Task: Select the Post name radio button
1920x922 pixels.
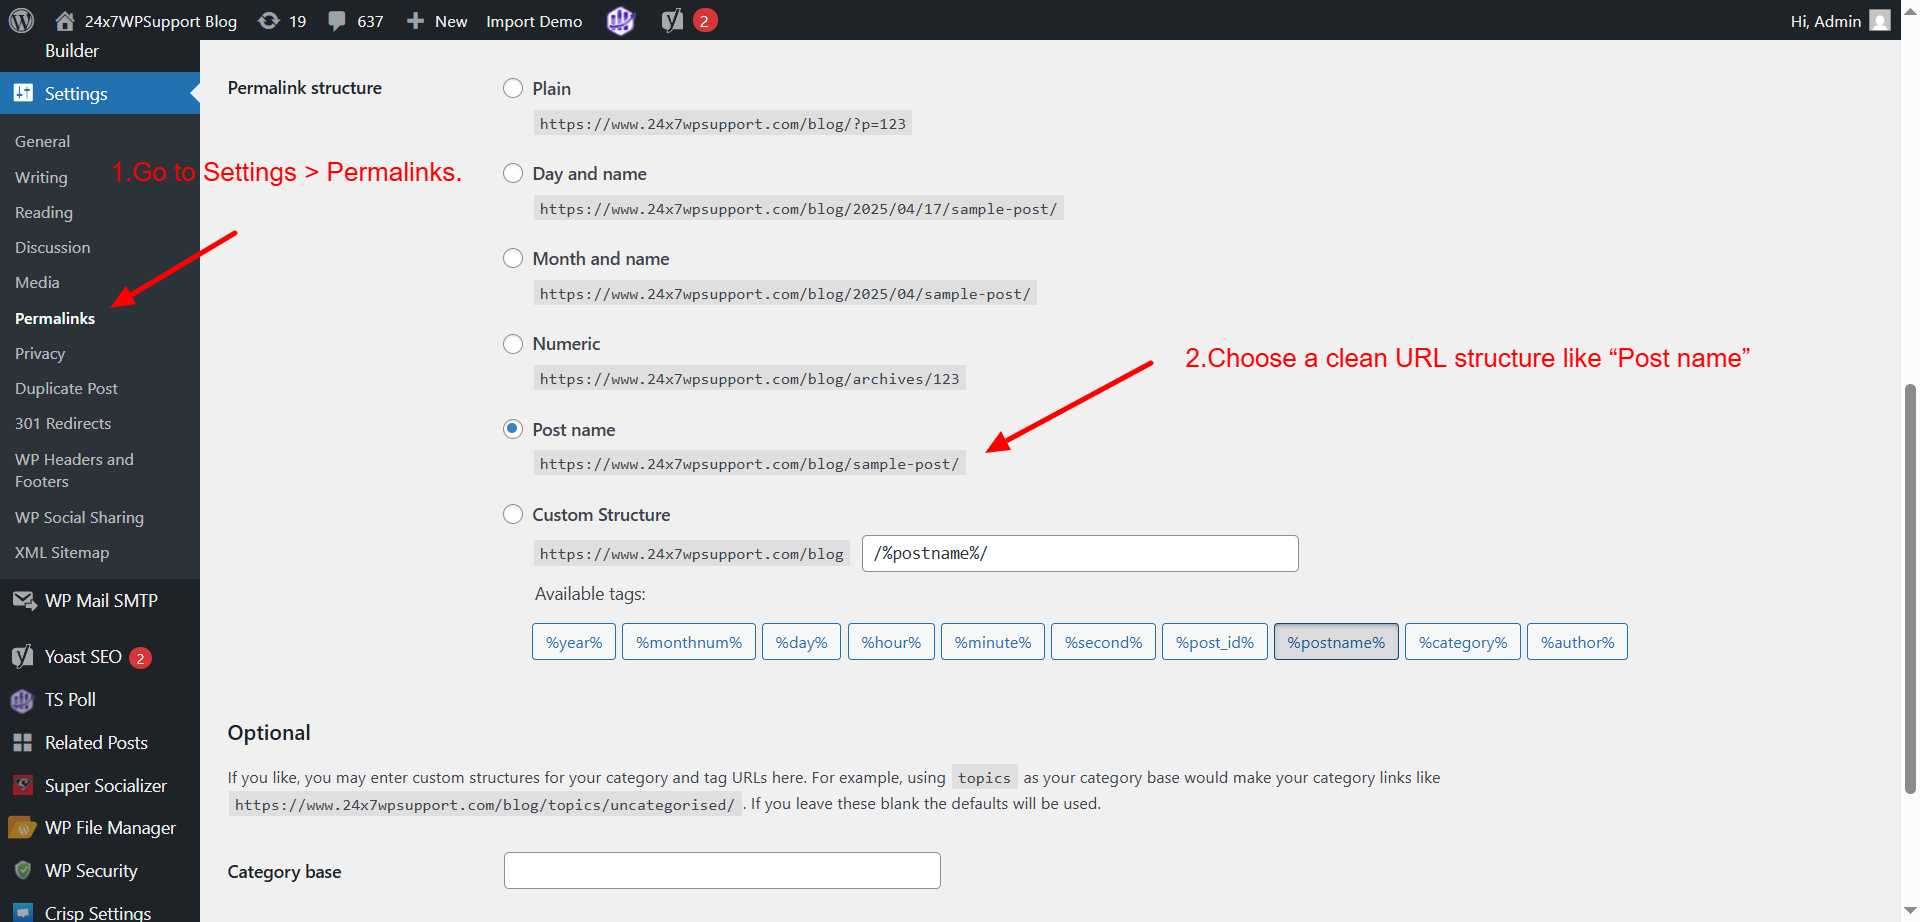Action: (x=513, y=429)
